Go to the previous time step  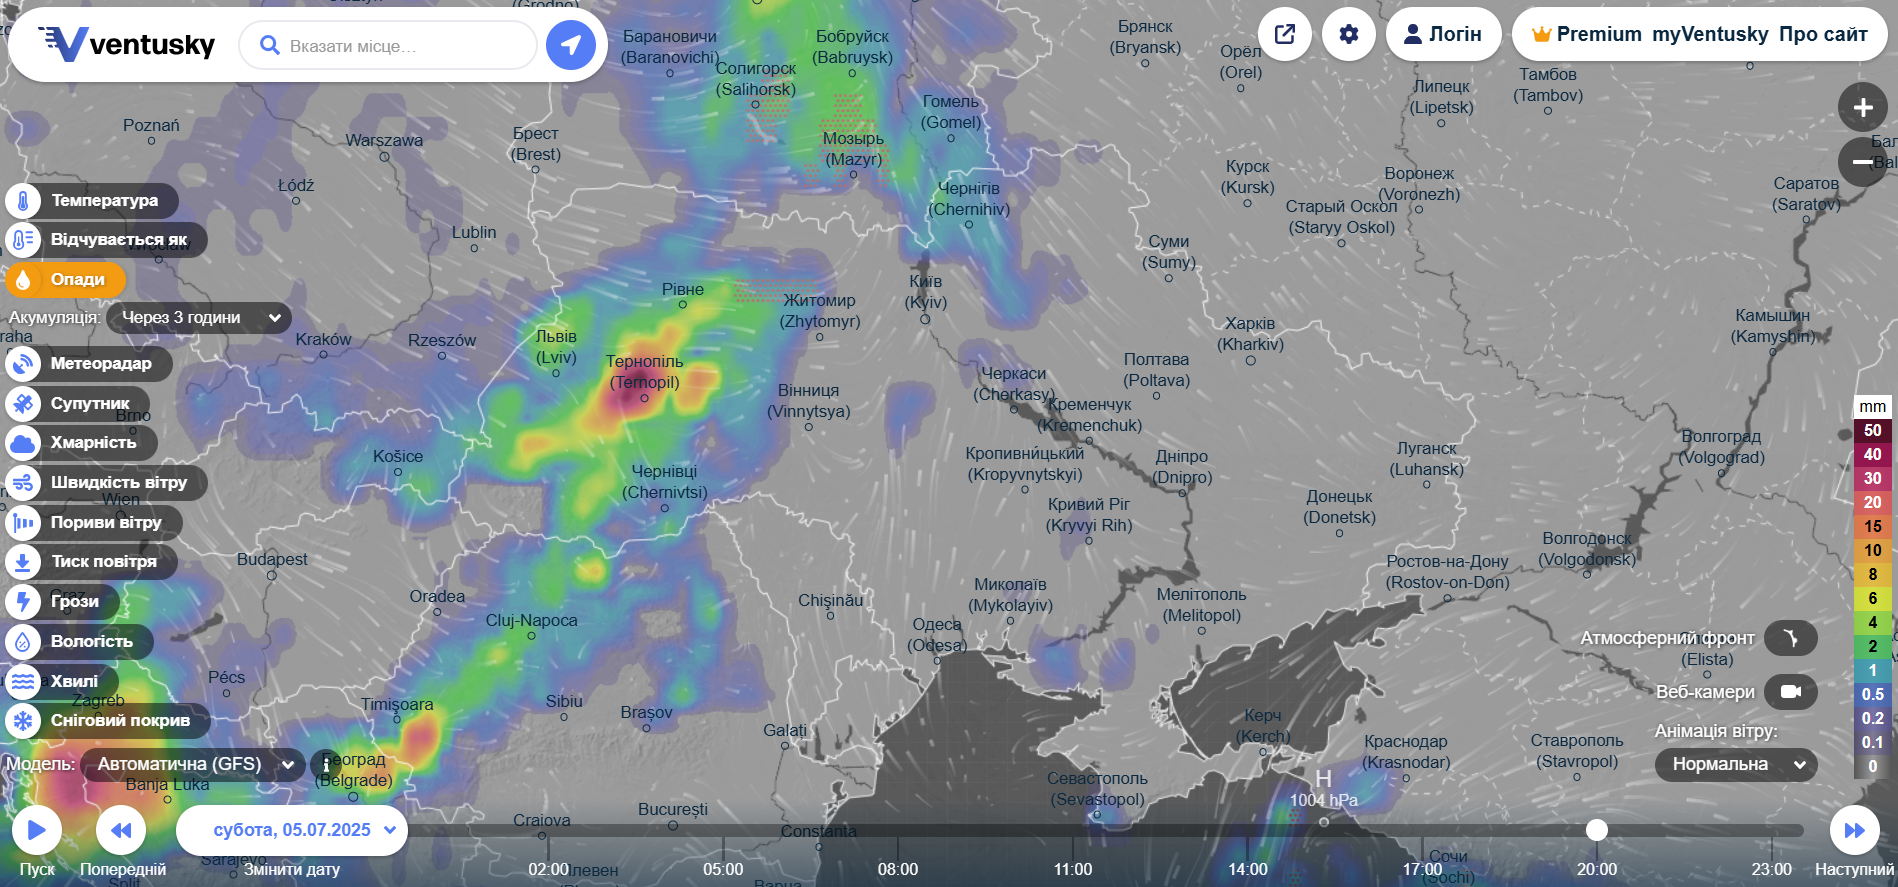click(x=121, y=830)
